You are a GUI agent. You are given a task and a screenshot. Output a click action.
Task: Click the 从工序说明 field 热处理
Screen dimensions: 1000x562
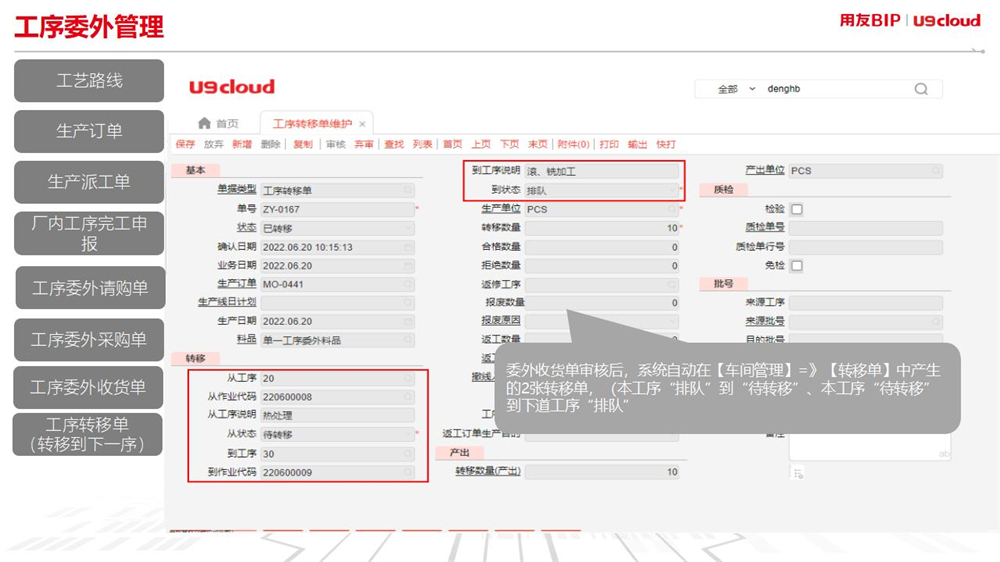click(x=338, y=415)
